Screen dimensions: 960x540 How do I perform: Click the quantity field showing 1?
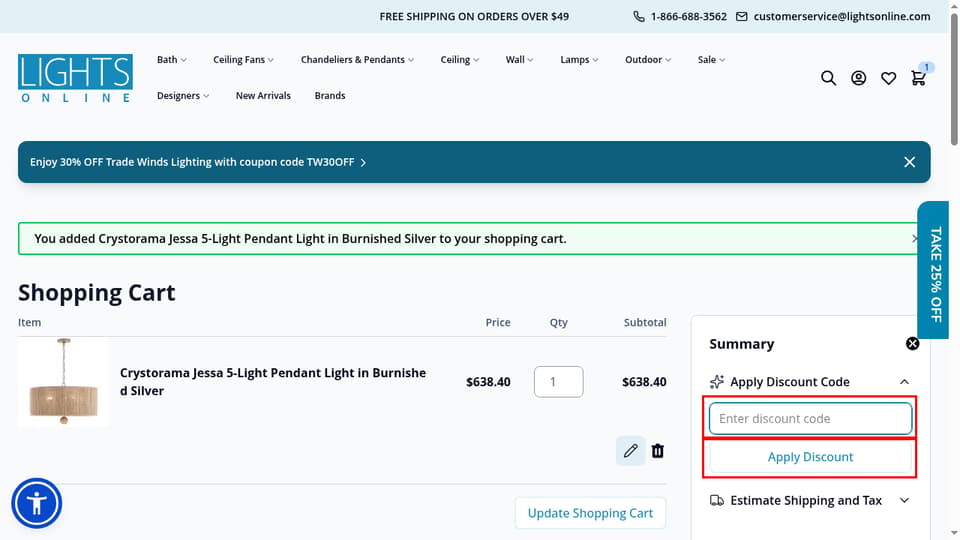558,382
